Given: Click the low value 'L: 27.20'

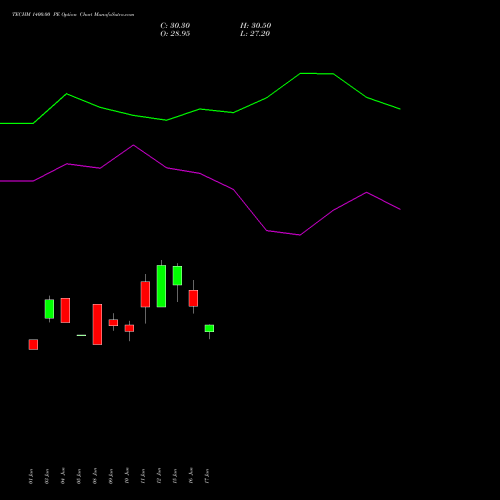Looking at the screenshot, I should (x=255, y=34).
